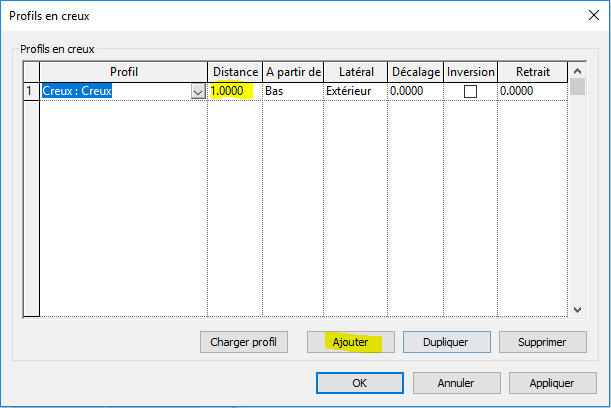Screen dimensions: 611x408
Task: Select the 'Extérieur' cell under Latéral
Action: [x=354, y=91]
